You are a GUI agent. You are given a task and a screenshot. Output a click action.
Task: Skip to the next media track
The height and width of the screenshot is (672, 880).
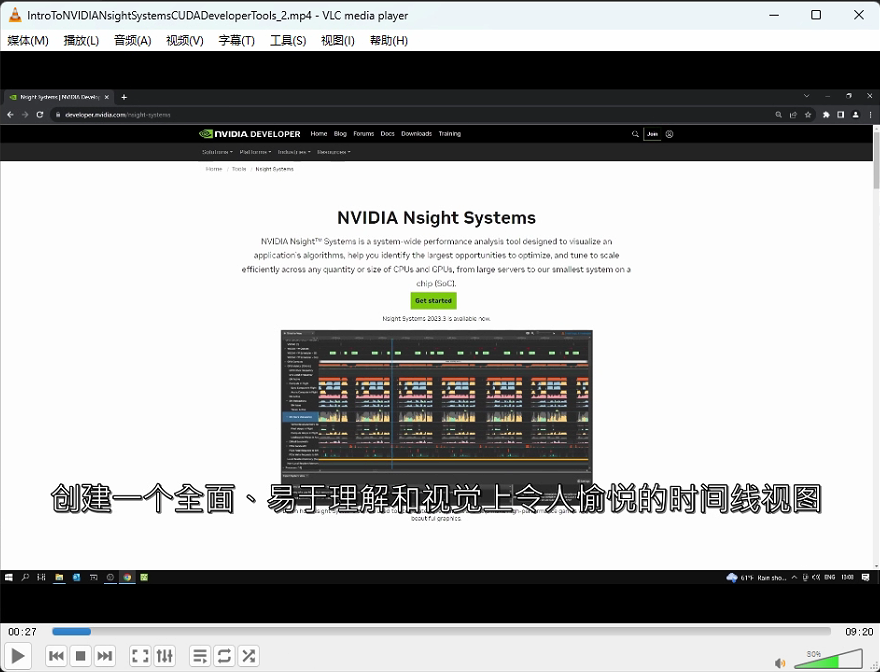(x=105, y=656)
